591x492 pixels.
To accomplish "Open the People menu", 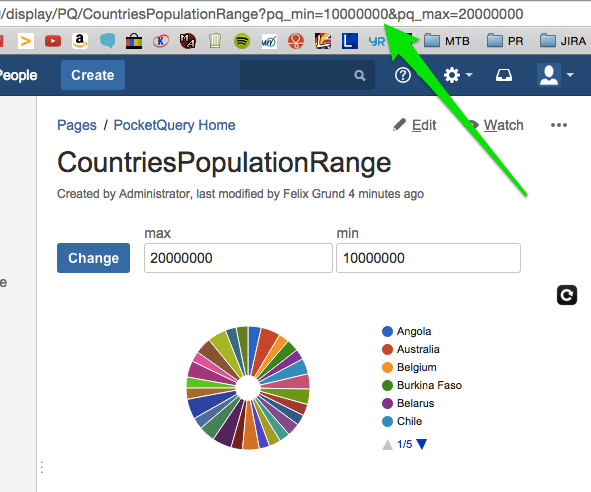I will tap(18, 75).
